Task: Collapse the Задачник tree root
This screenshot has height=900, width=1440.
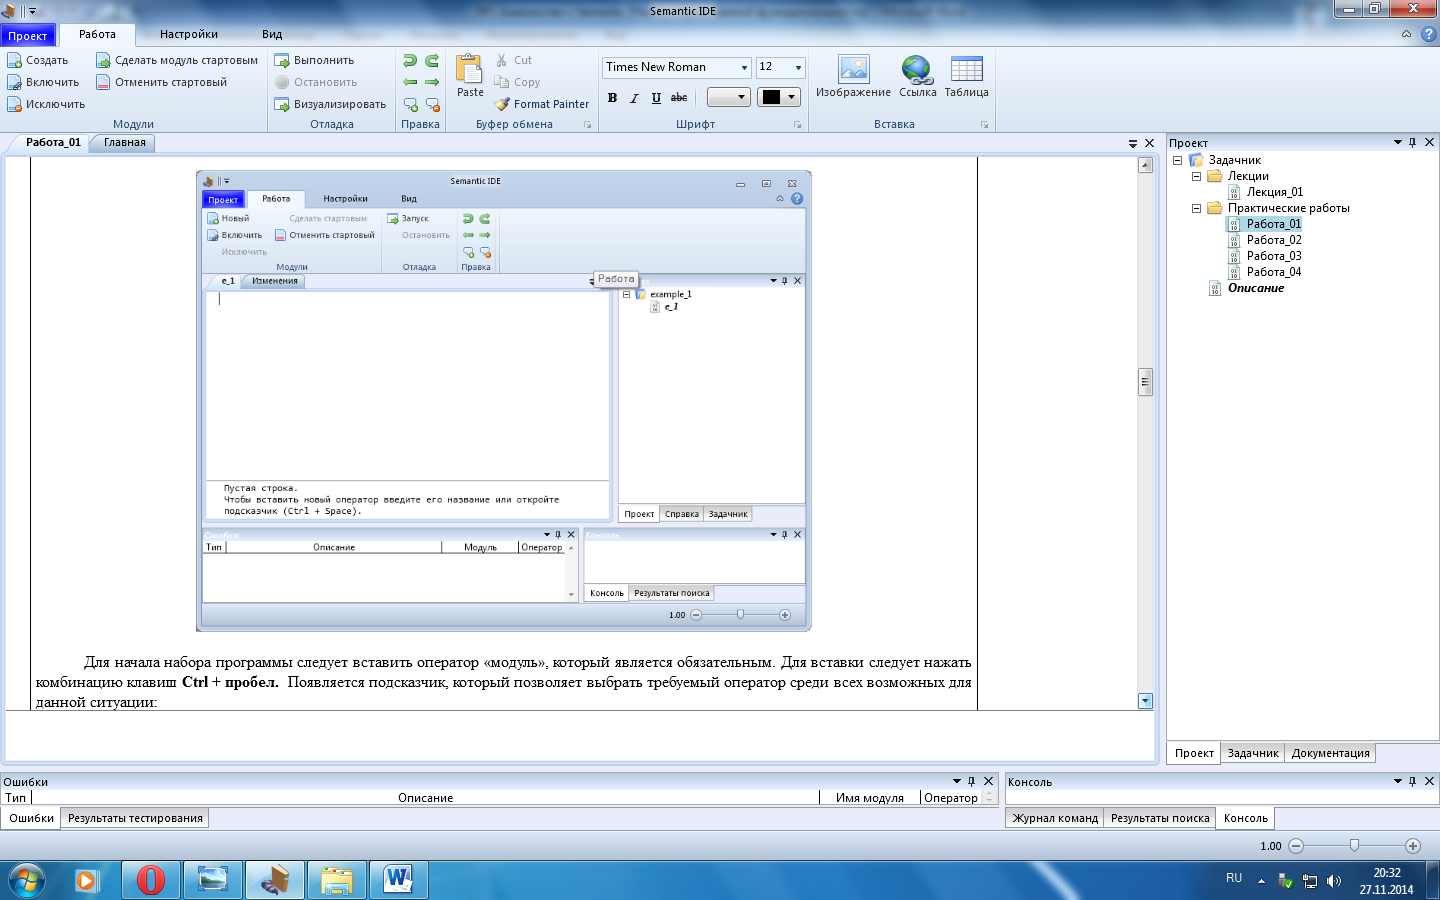Action: (x=1177, y=160)
